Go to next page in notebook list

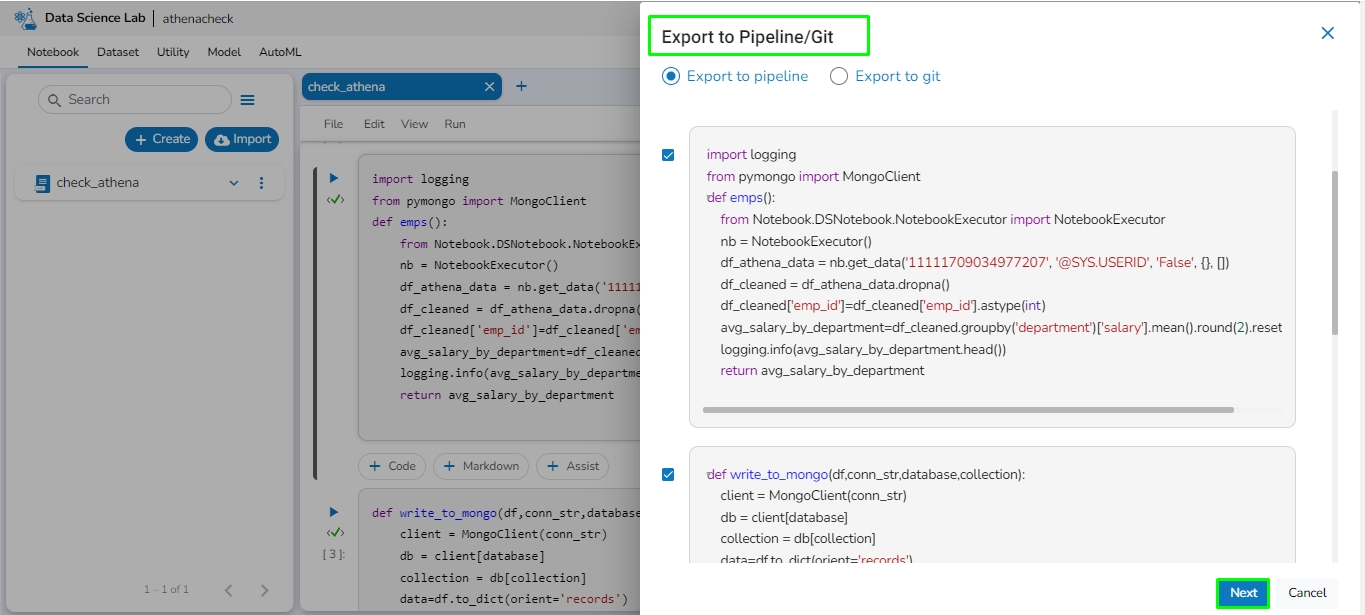[264, 590]
